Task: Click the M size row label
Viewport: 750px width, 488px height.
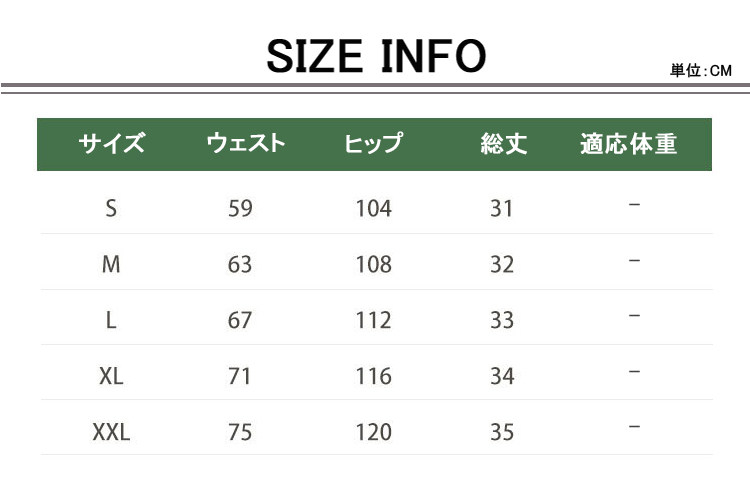Action: point(111,264)
